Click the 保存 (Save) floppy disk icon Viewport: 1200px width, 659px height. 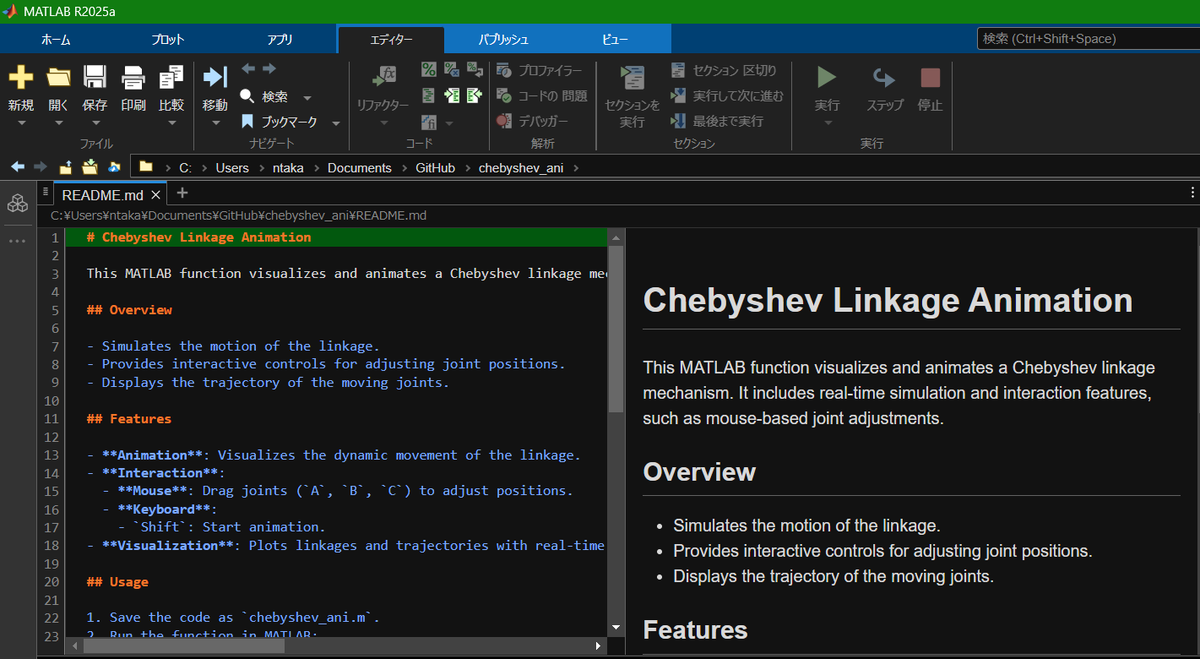pos(95,77)
